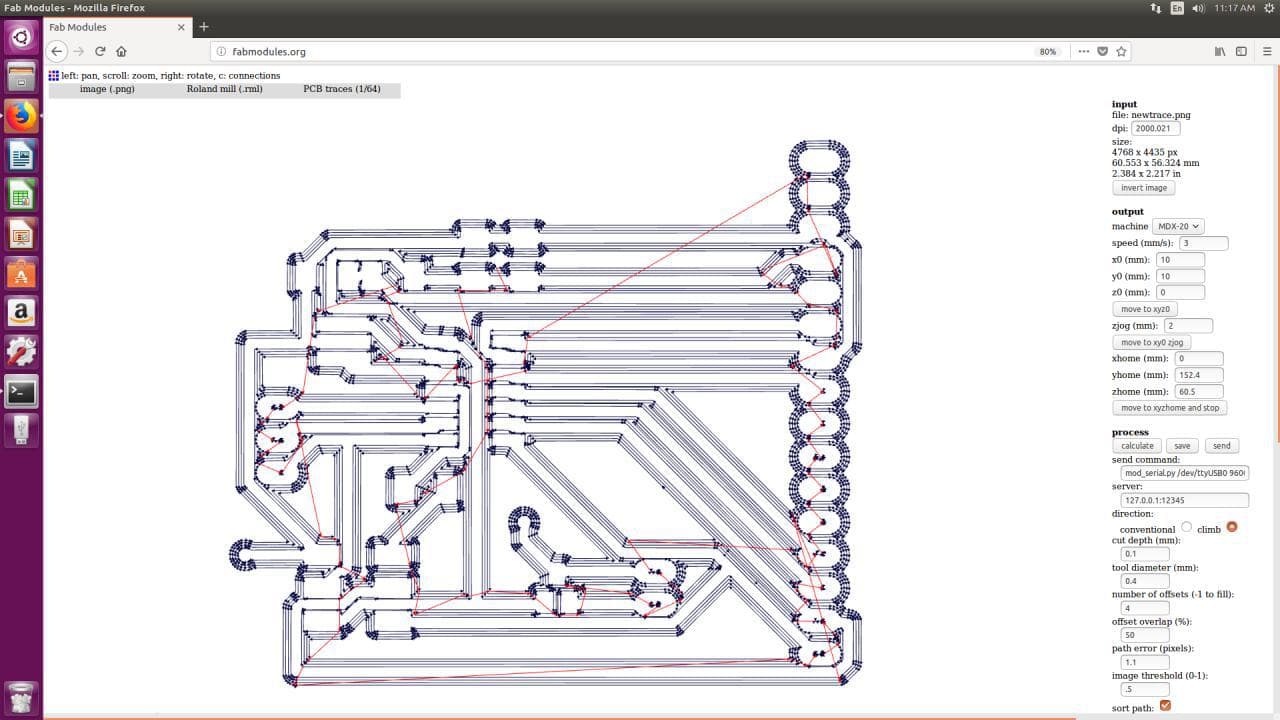Click the calculate button
The width and height of the screenshot is (1280, 720).
pyautogui.click(x=1137, y=446)
